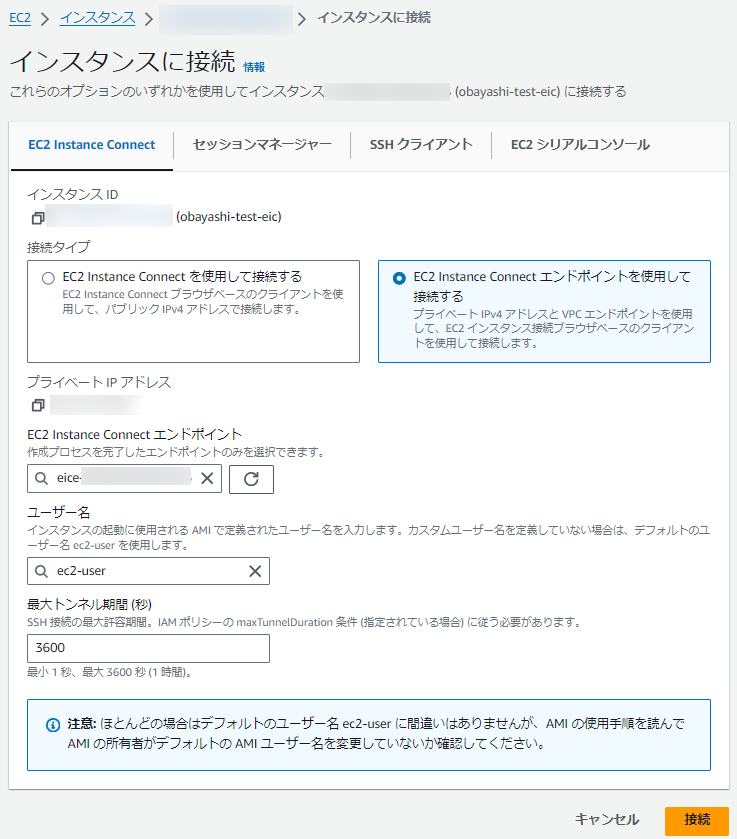737x839 pixels.
Task: Switch to the EC2 シリアルコンソール tab
Action: (x=580, y=145)
